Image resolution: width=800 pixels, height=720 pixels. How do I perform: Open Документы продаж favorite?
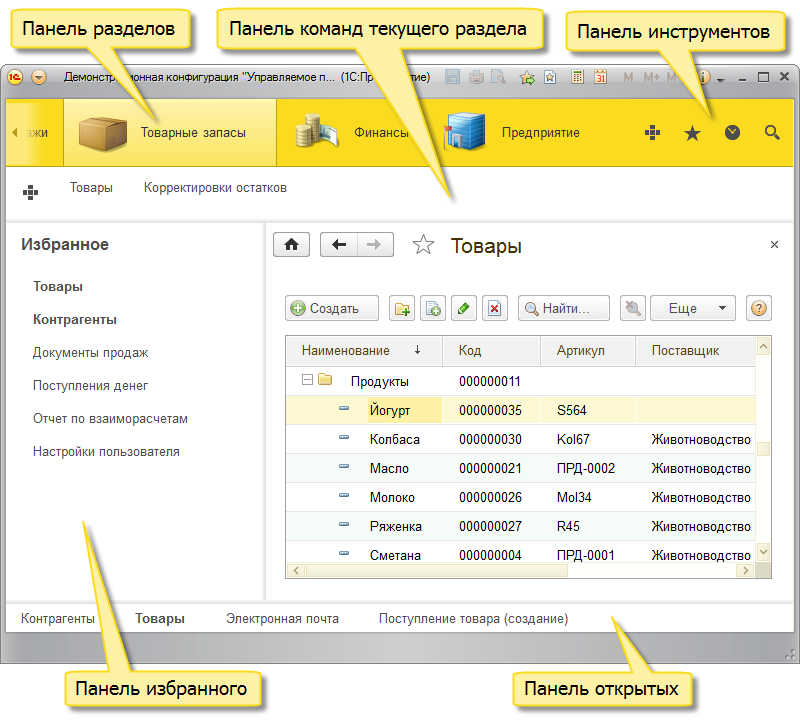(91, 353)
